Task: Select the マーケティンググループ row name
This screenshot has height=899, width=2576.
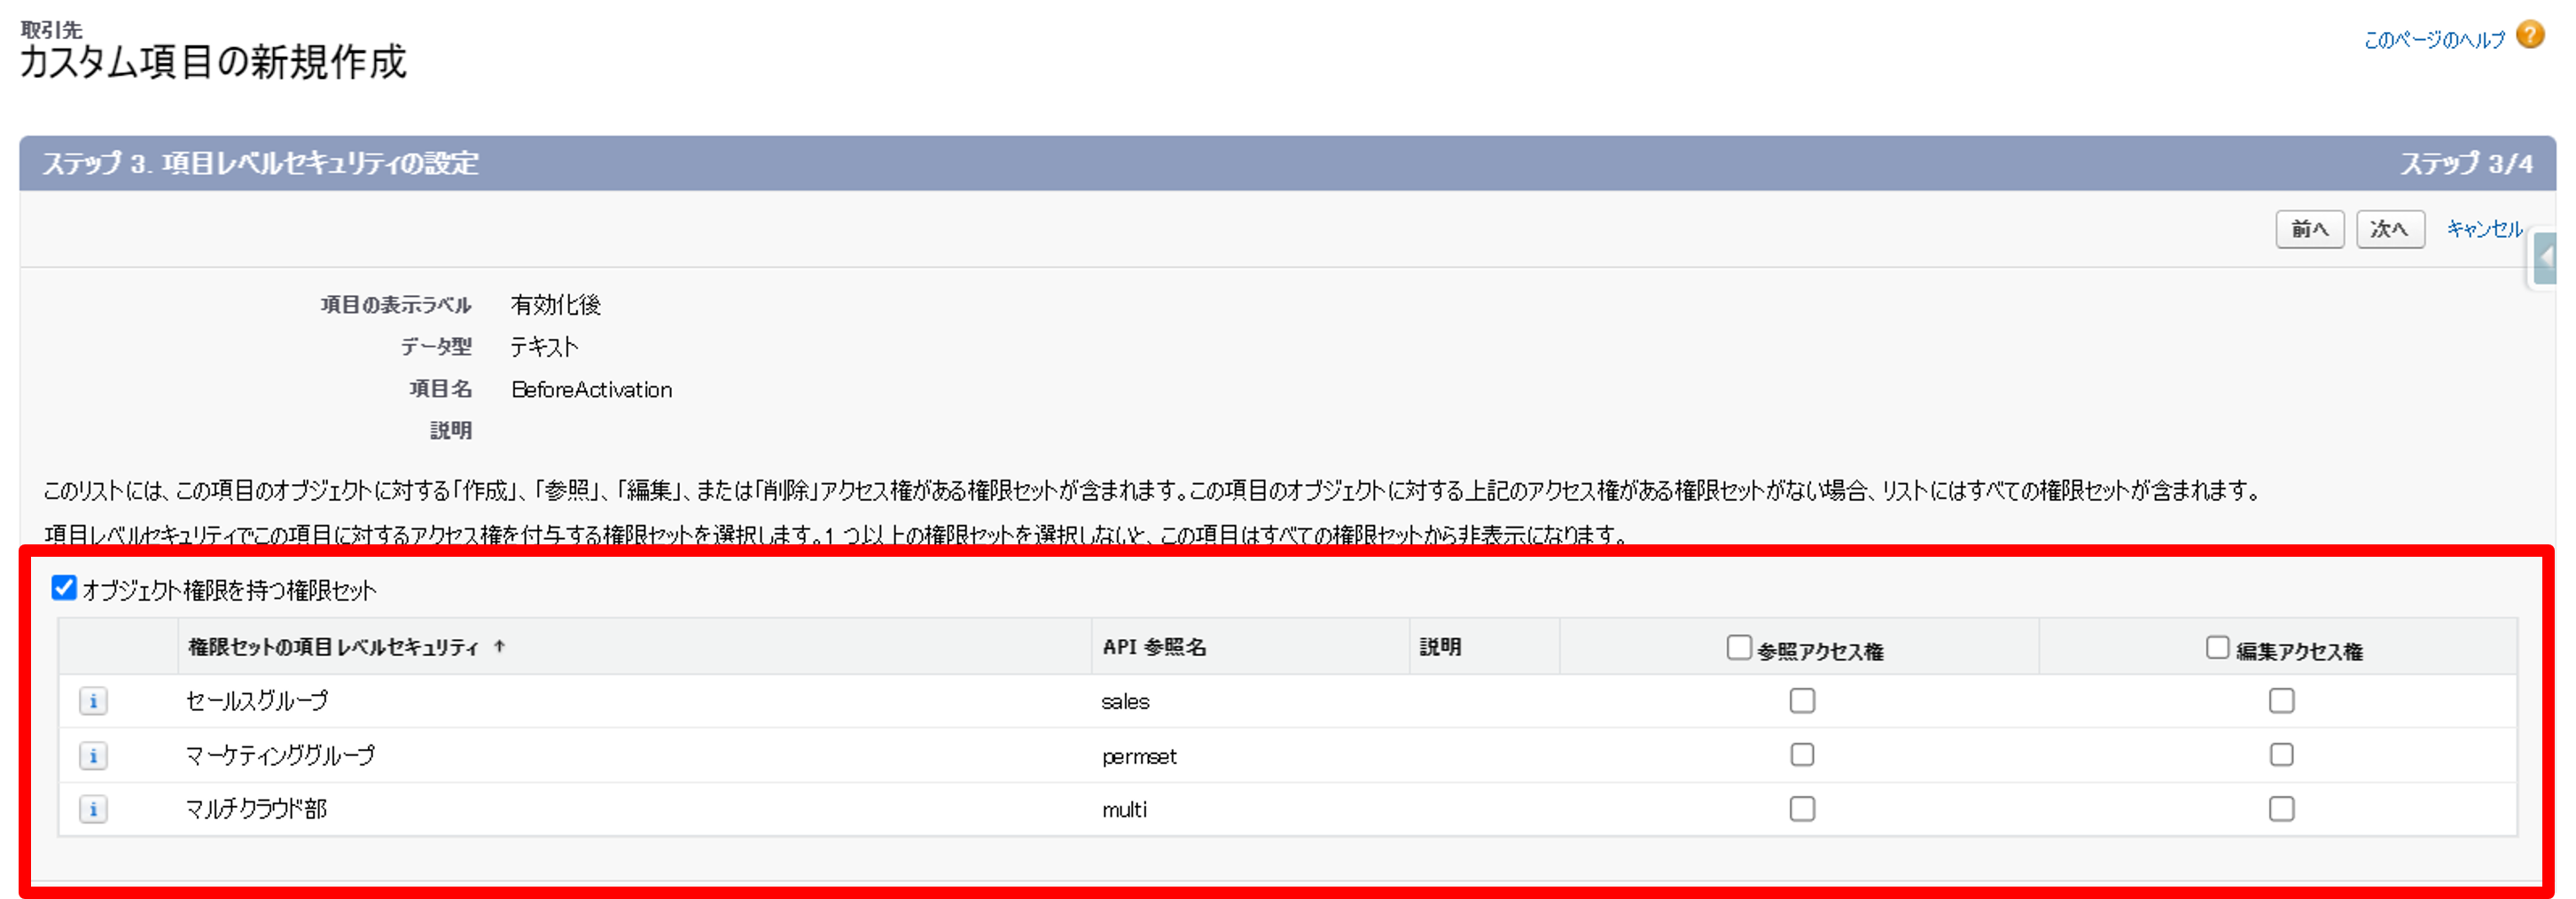Action: [x=280, y=755]
